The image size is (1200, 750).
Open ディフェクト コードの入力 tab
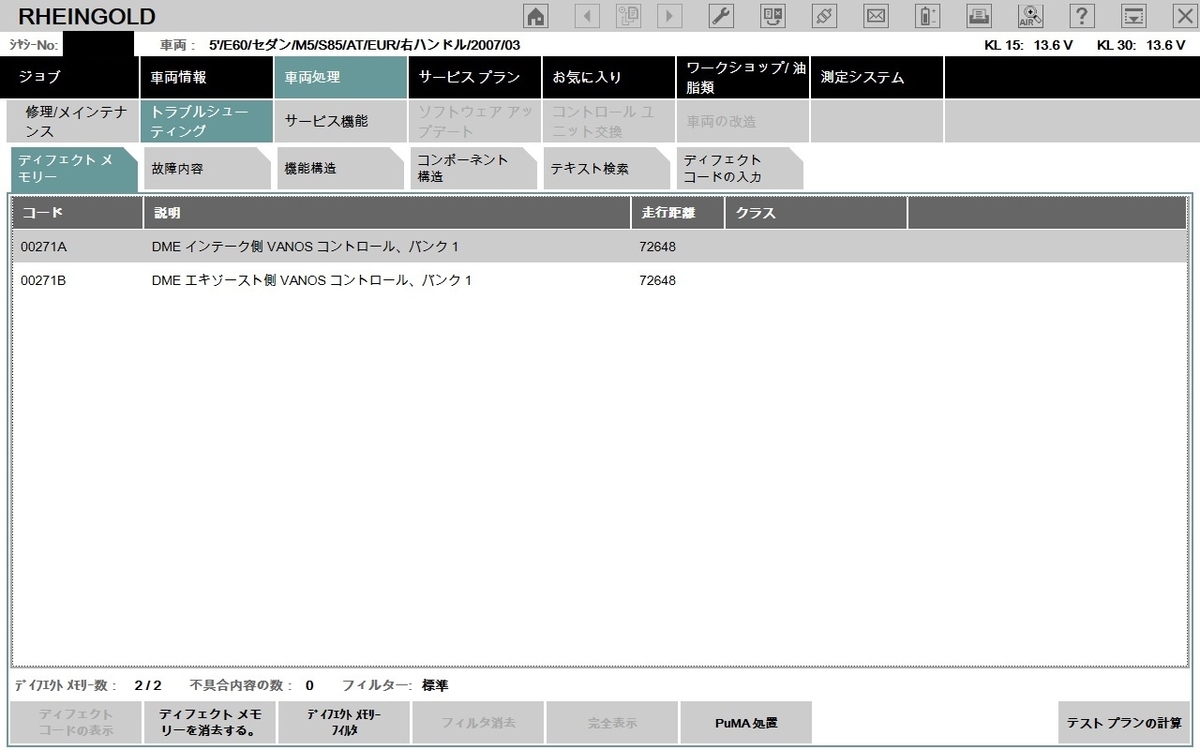click(x=740, y=169)
